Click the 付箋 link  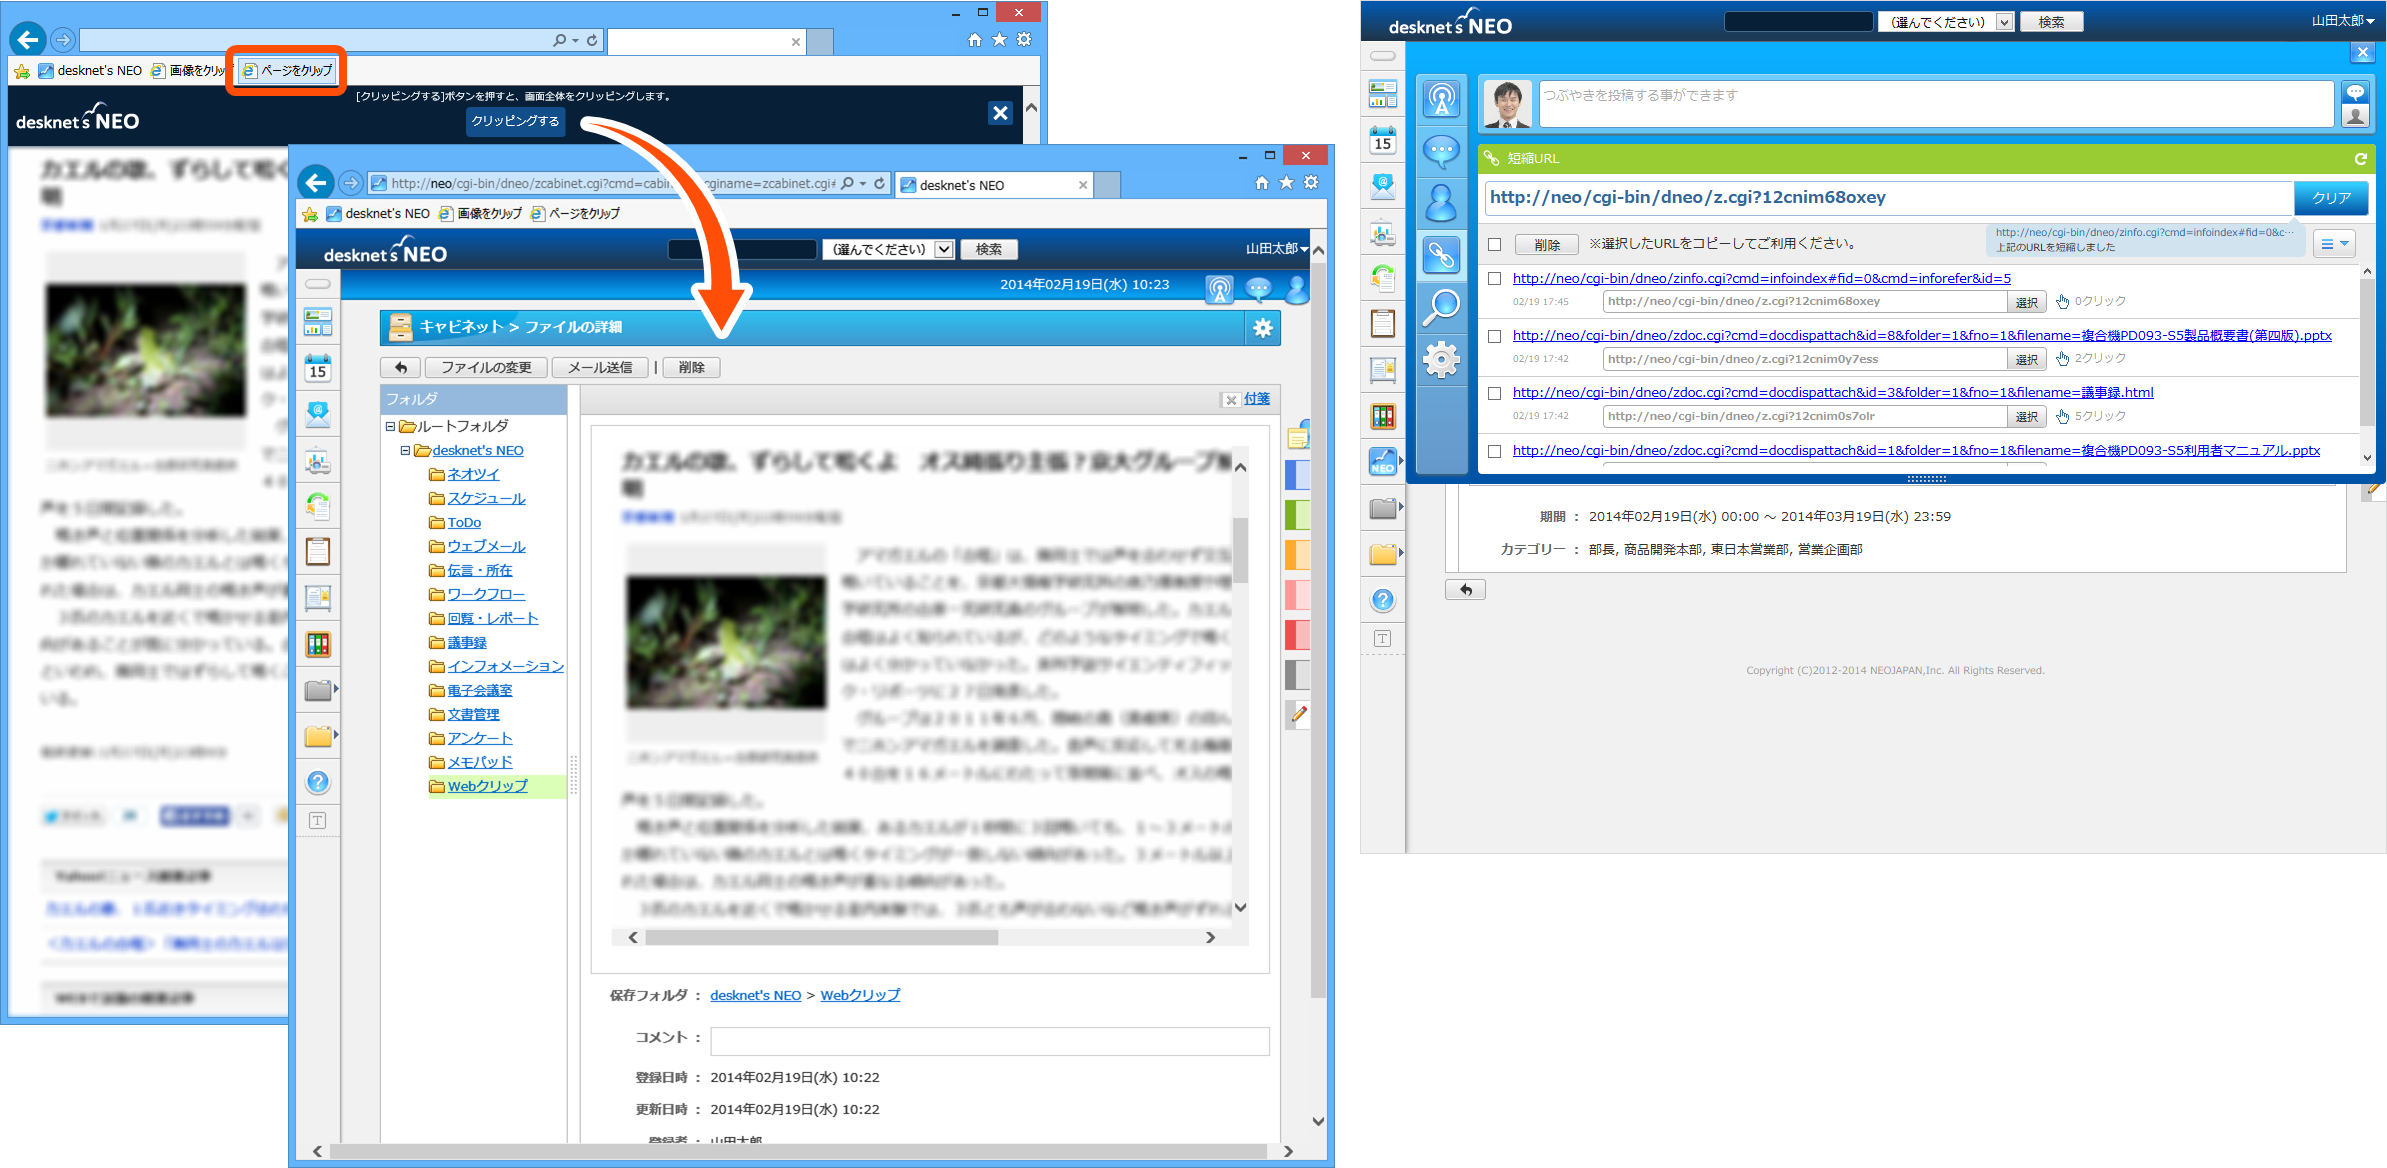(1256, 399)
